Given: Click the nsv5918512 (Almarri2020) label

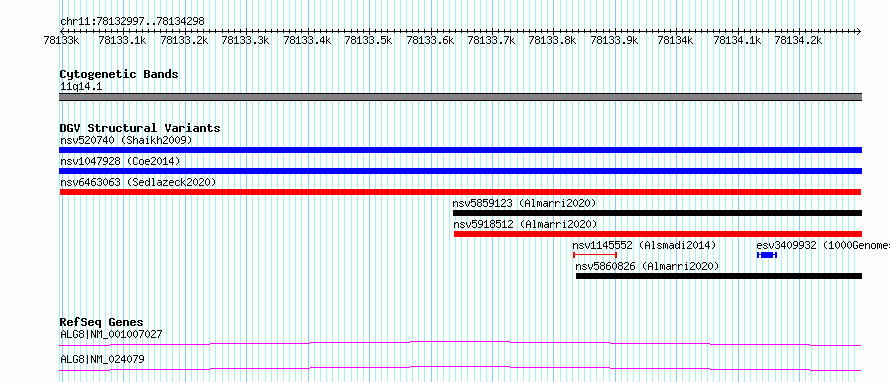Looking at the screenshot, I should pyautogui.click(x=524, y=224).
